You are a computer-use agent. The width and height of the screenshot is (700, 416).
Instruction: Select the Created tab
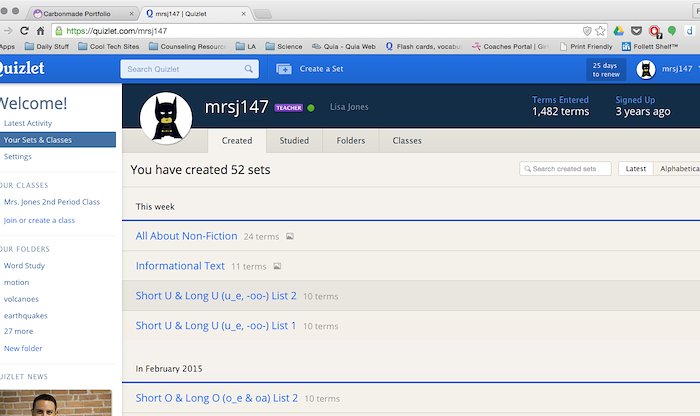click(x=237, y=141)
